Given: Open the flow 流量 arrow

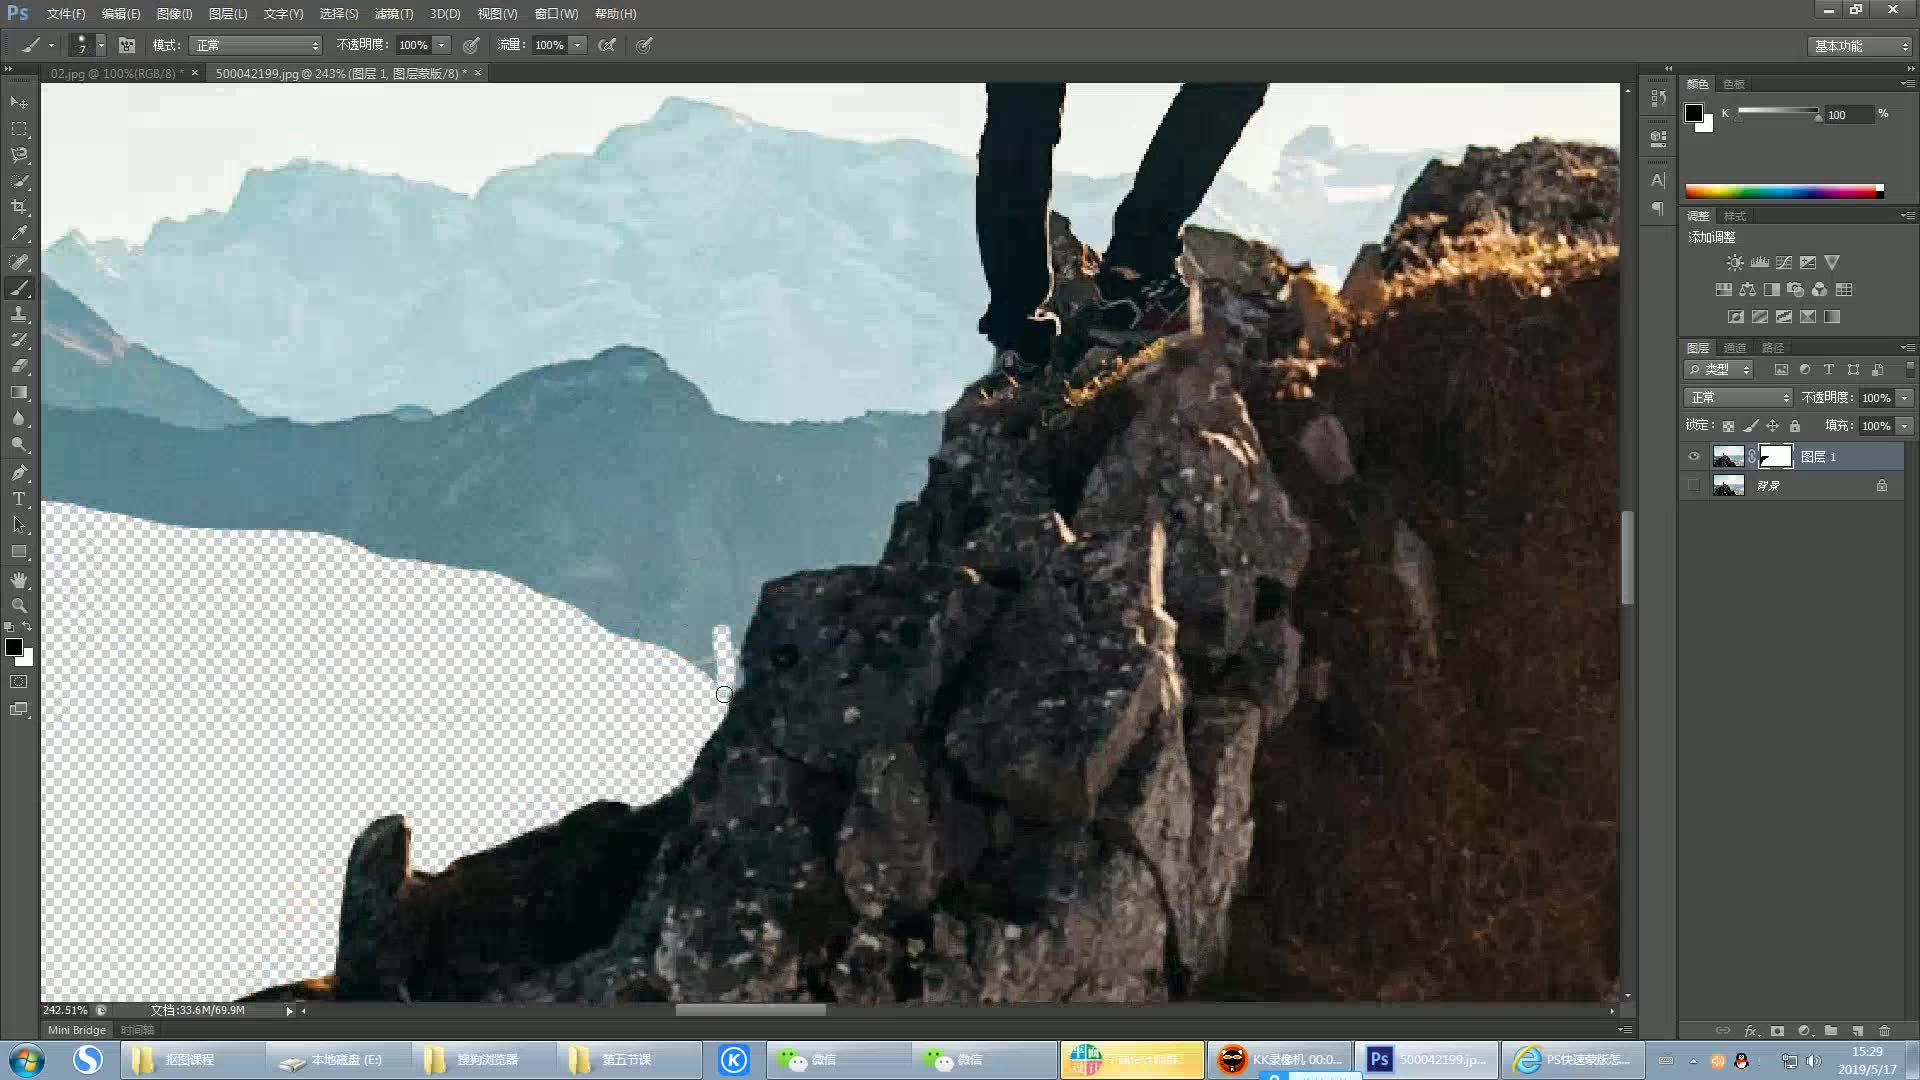Looking at the screenshot, I should [x=577, y=45].
